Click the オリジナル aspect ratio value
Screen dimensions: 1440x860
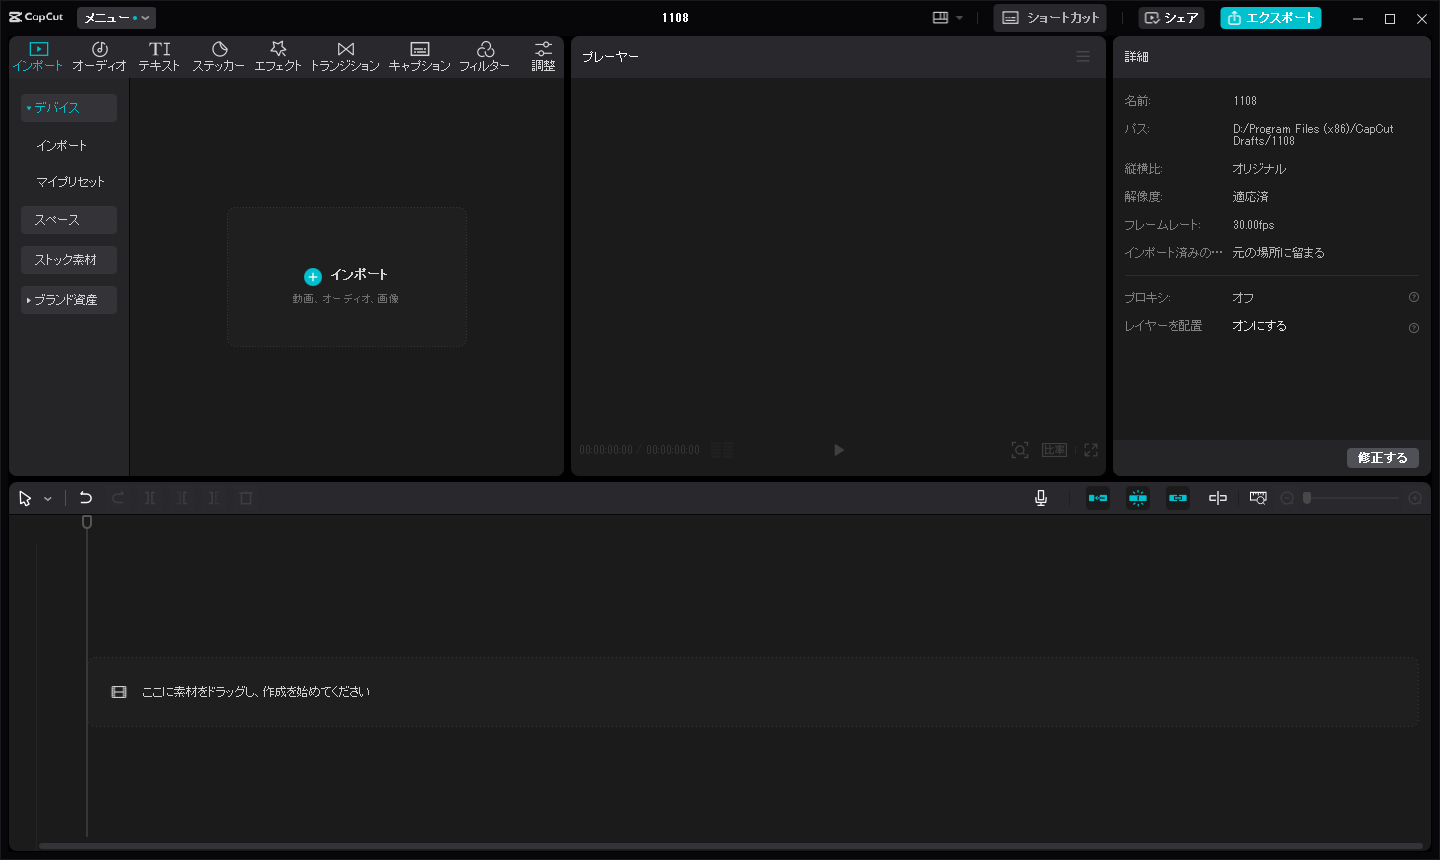point(1259,169)
